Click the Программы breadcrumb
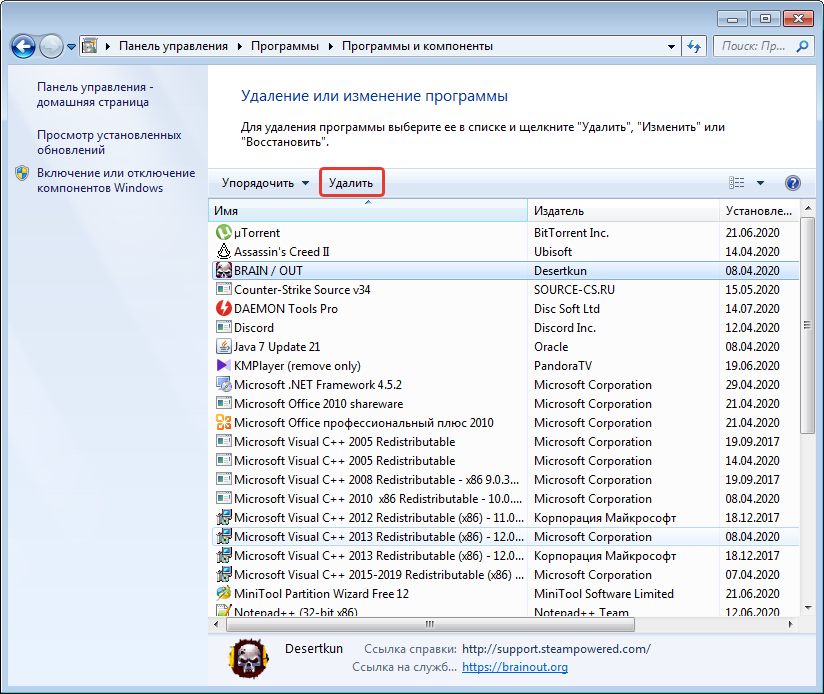The image size is (824, 694). [x=285, y=46]
